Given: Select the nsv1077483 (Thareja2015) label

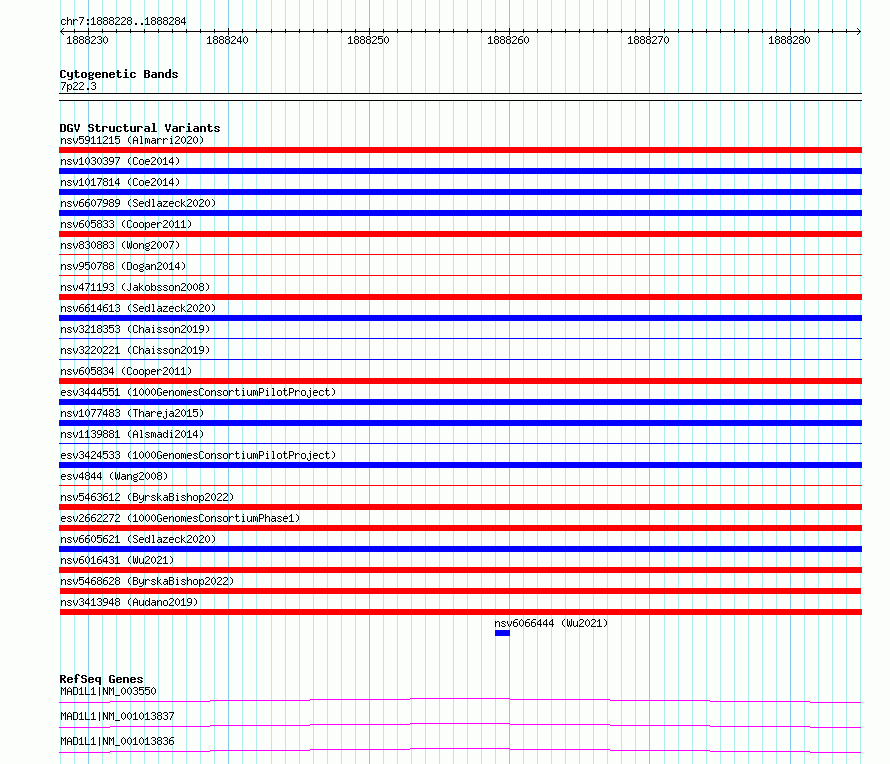Looking at the screenshot, I should [132, 413].
